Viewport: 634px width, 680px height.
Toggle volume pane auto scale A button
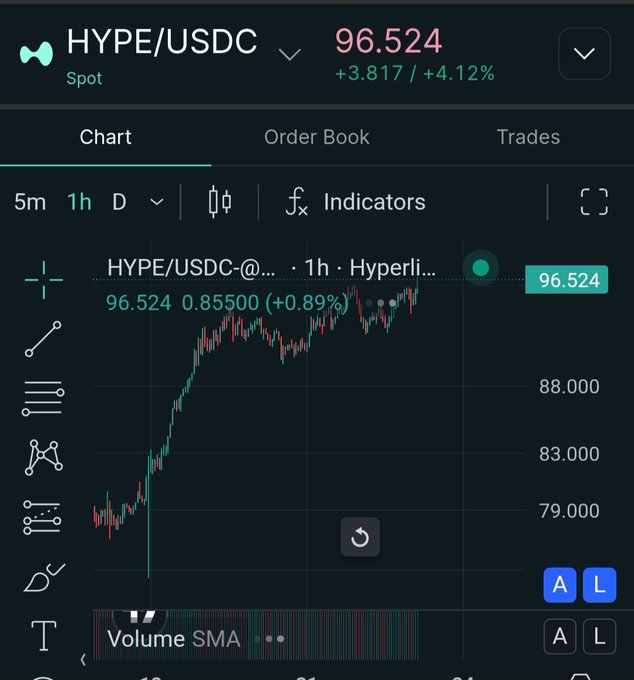coord(560,637)
